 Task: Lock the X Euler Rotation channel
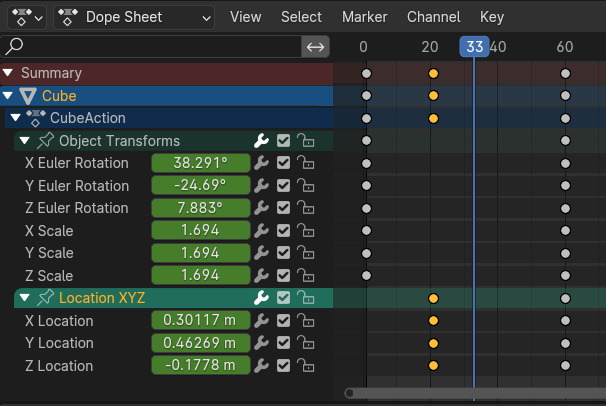click(x=305, y=163)
